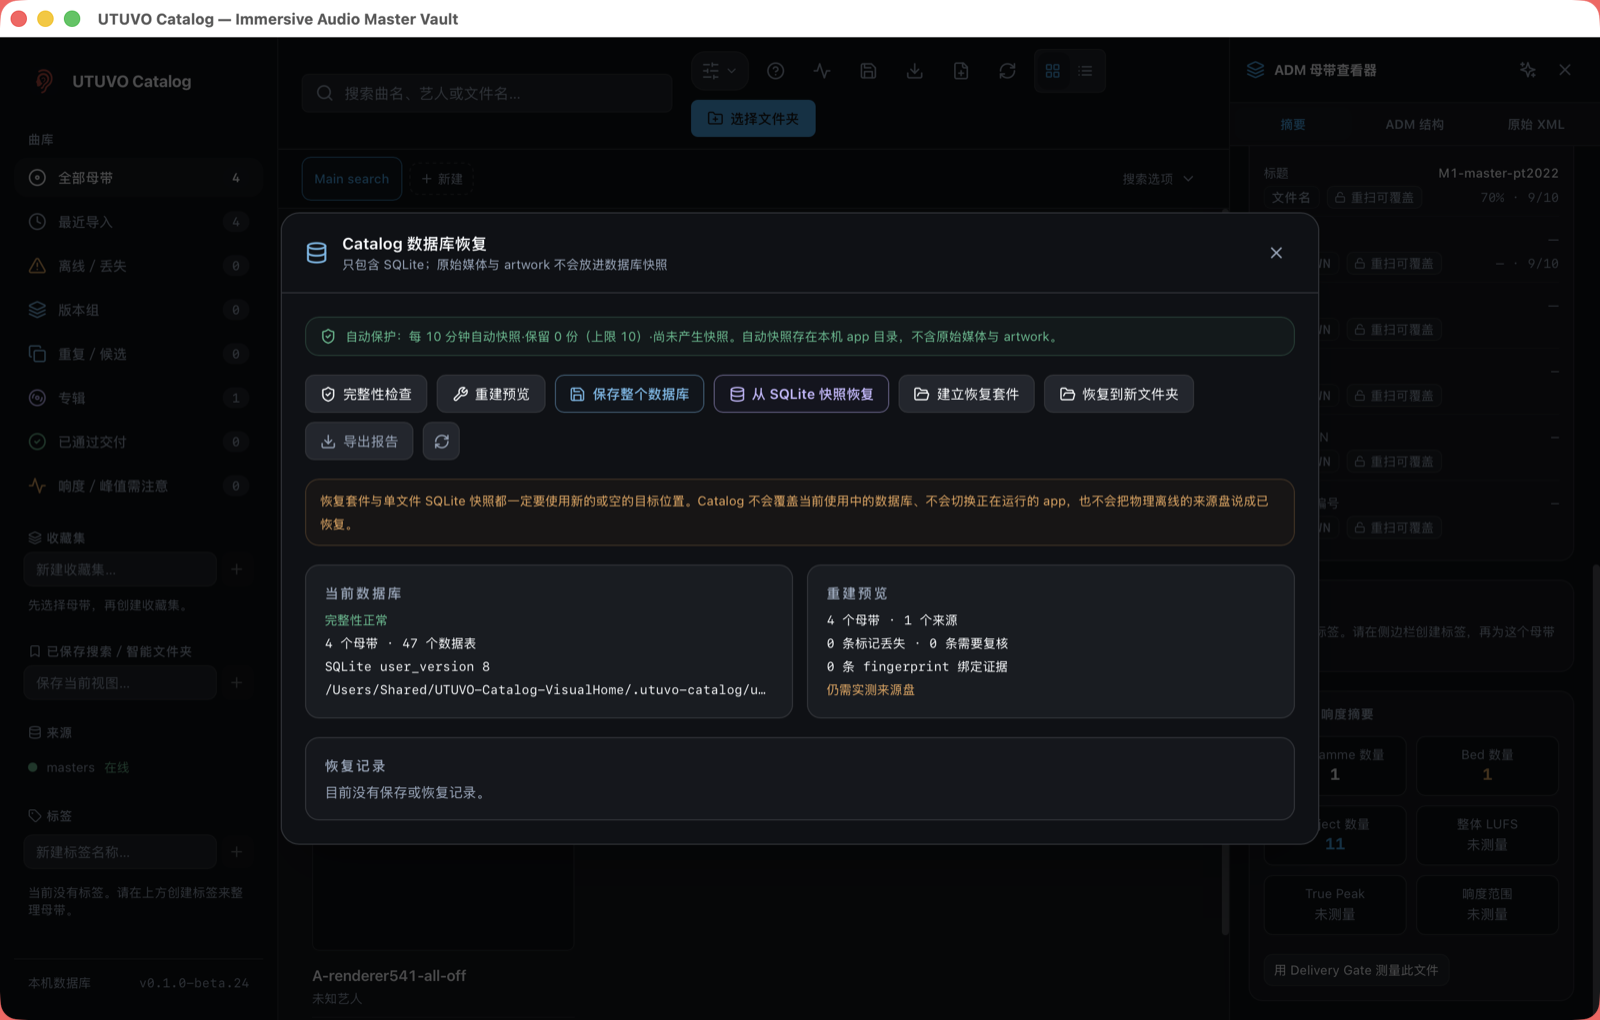
Task: Click the UTUVO Catalog logo icon
Action: tap(44, 81)
